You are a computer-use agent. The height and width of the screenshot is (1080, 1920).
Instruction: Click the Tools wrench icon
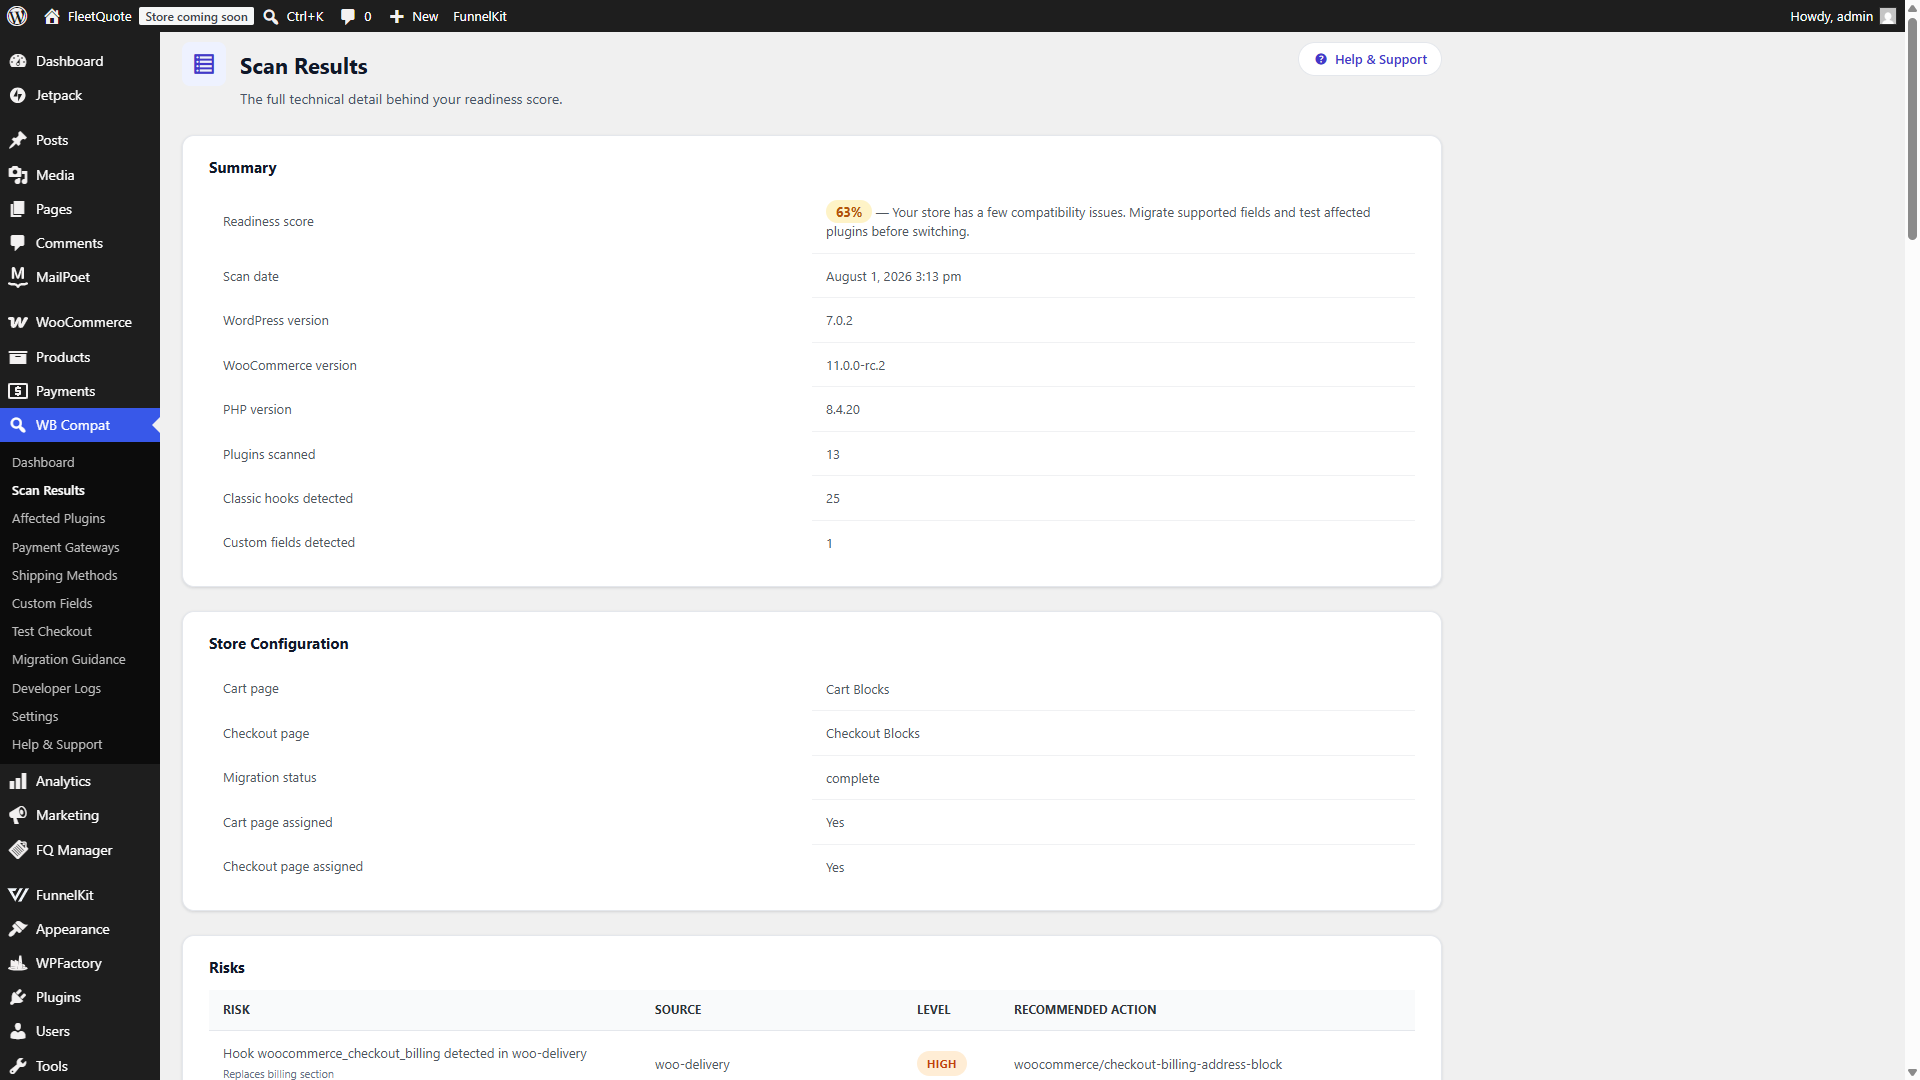coord(18,1066)
